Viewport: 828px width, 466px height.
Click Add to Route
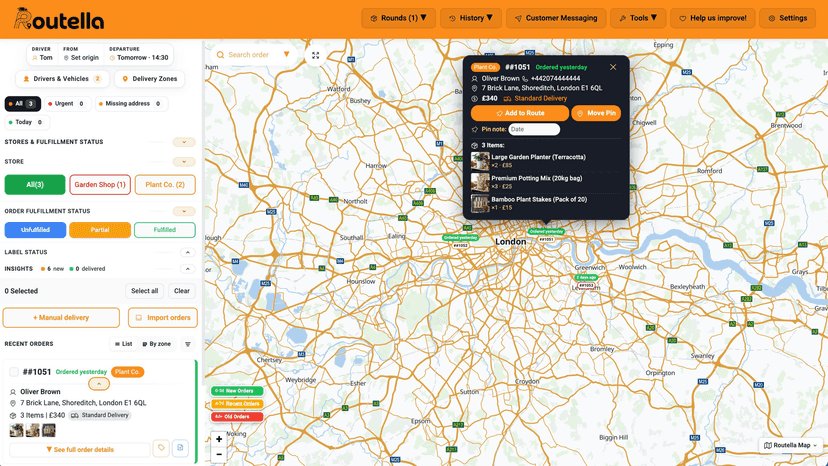pyautogui.click(x=520, y=113)
